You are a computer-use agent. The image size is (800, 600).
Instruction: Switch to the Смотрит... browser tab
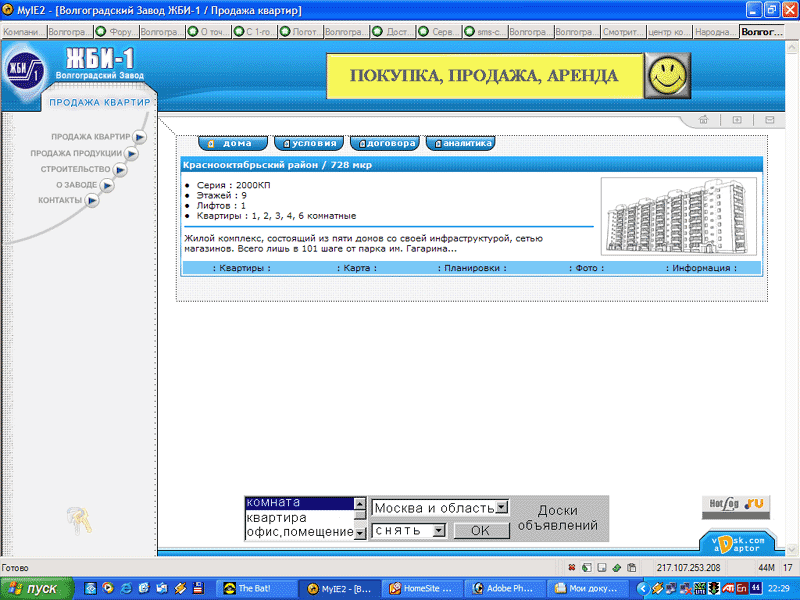point(622,32)
